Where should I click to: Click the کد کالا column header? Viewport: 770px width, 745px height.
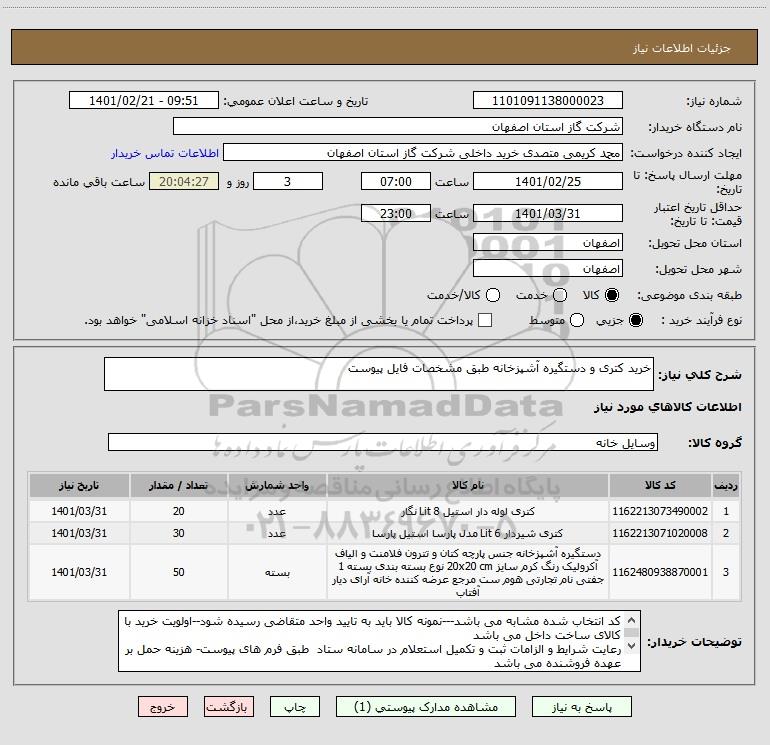tap(660, 485)
